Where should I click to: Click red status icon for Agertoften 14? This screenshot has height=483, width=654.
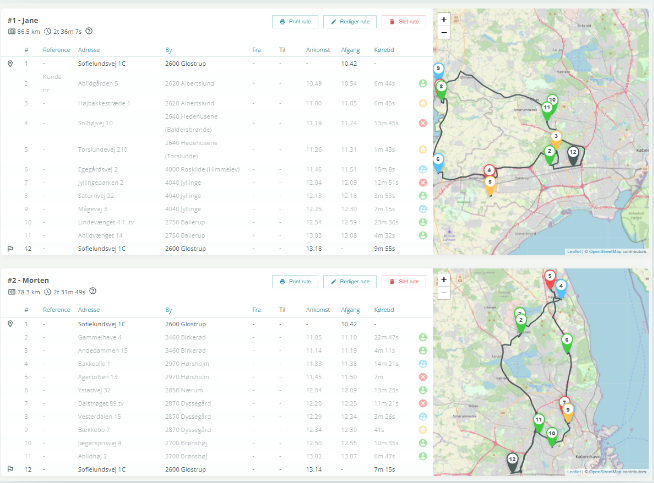point(422,376)
